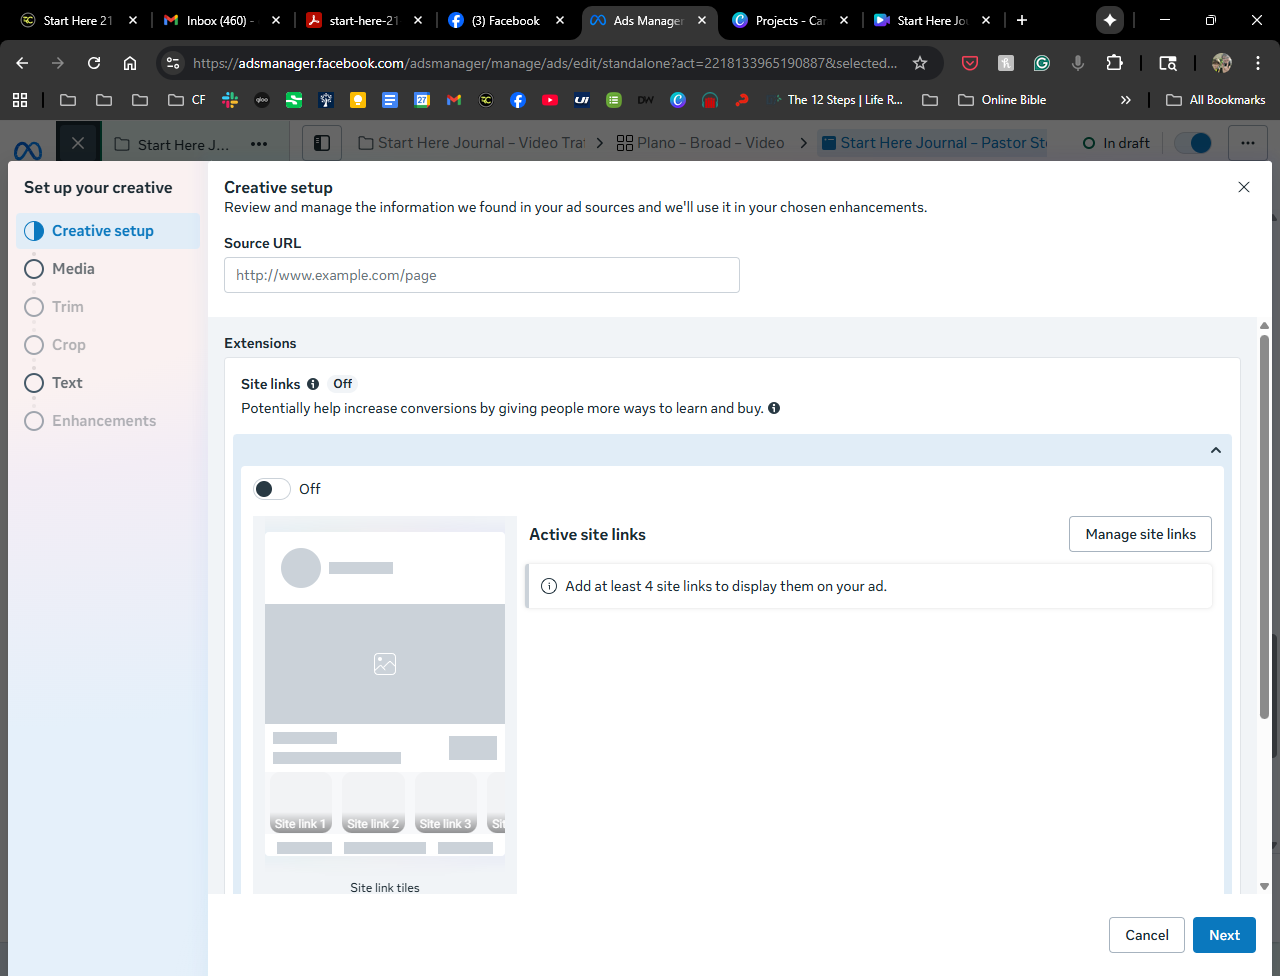1280x976 pixels.
Task: Reload the Ads Manager page
Action: (94, 63)
